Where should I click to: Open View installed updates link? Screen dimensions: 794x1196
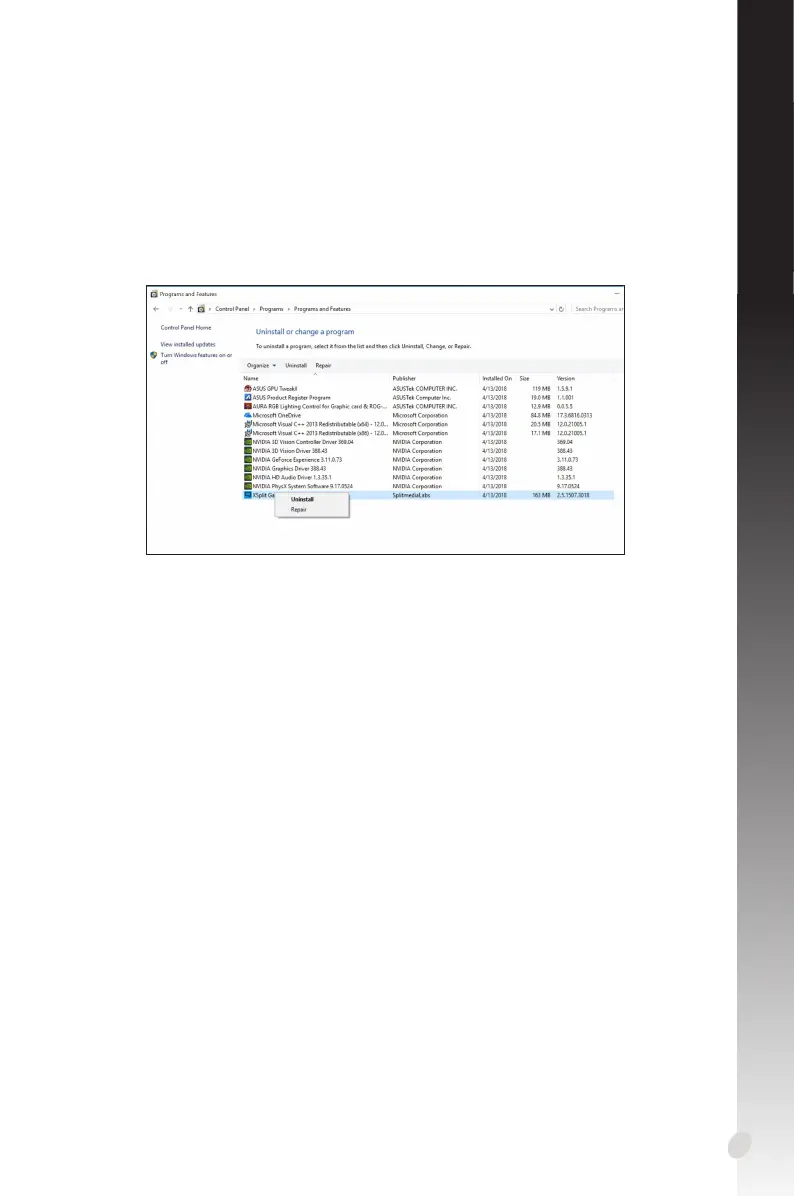click(188, 345)
